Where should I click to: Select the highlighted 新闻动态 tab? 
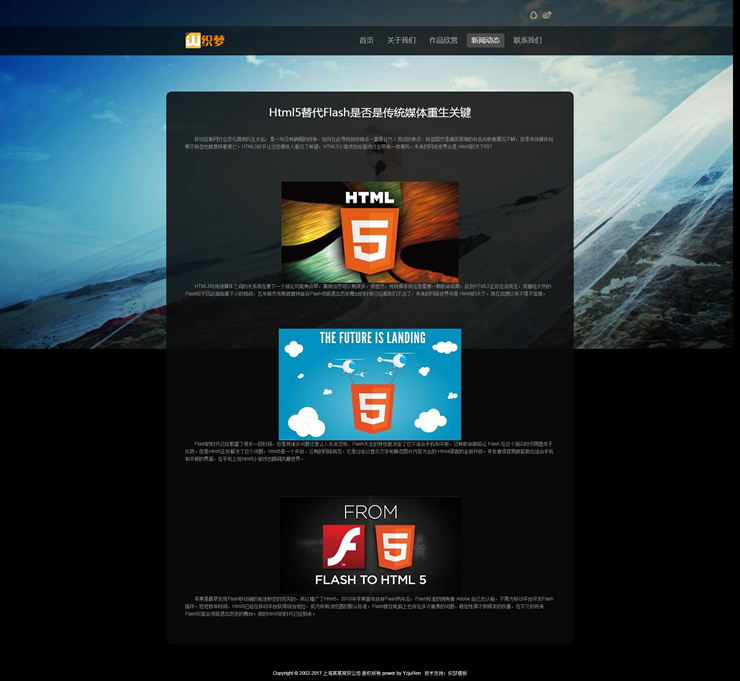point(485,41)
